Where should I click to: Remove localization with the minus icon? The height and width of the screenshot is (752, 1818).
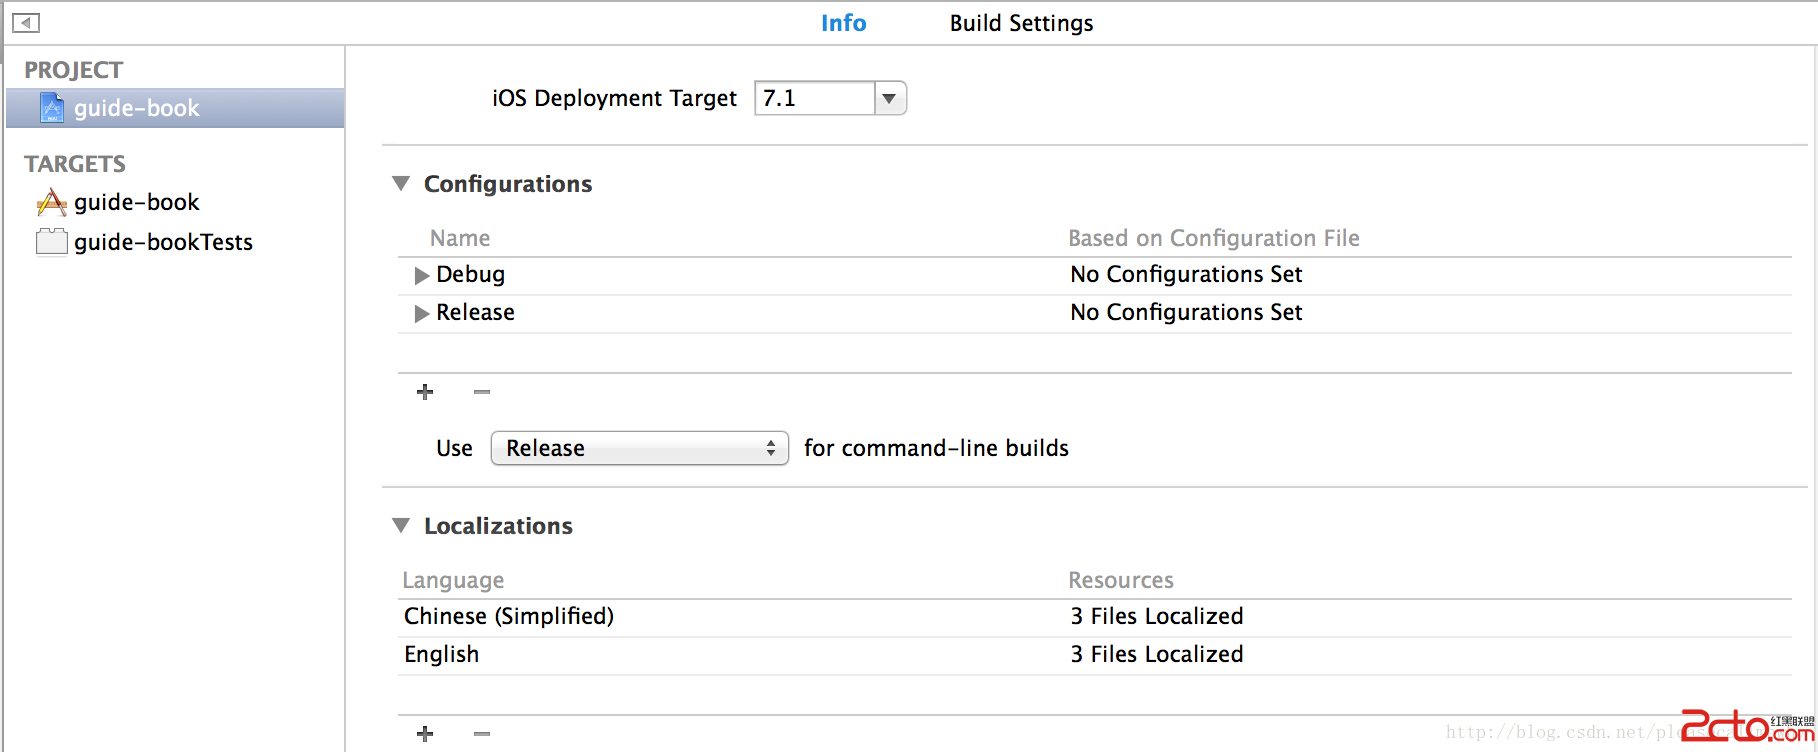(482, 734)
